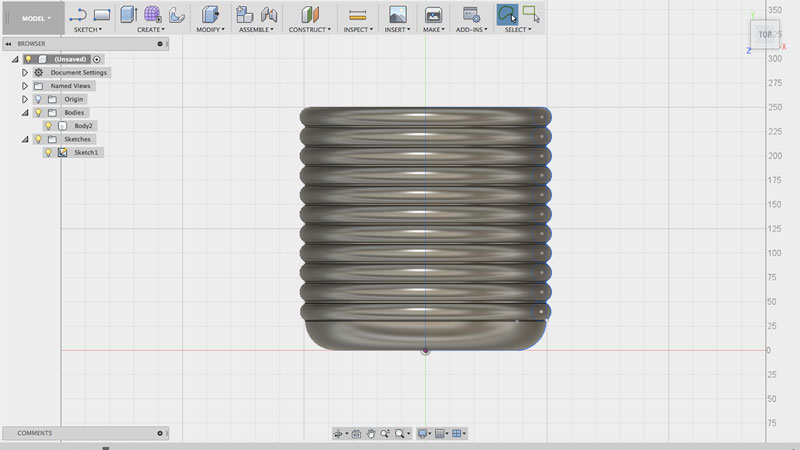Hide Body2 using its lightbulb
Image resolution: width=800 pixels, height=450 pixels.
point(48,126)
